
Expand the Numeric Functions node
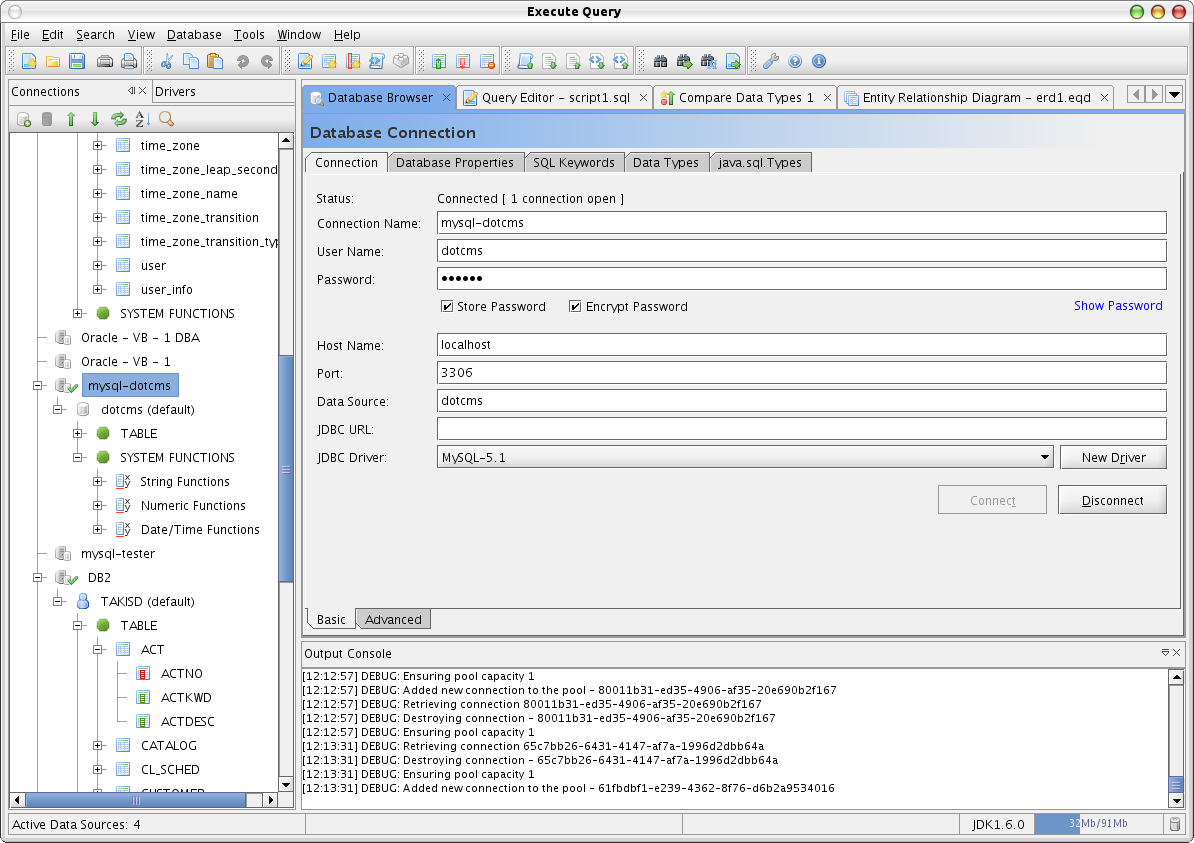[x=97, y=506]
